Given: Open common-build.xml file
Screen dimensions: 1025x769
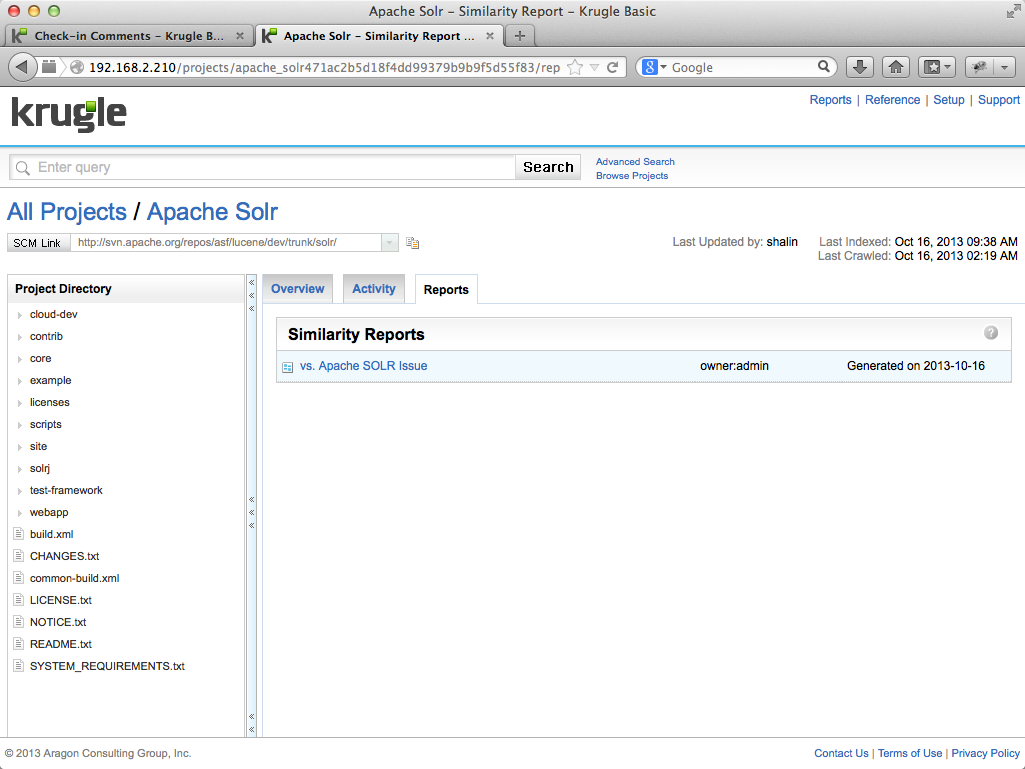Looking at the screenshot, I should point(75,578).
